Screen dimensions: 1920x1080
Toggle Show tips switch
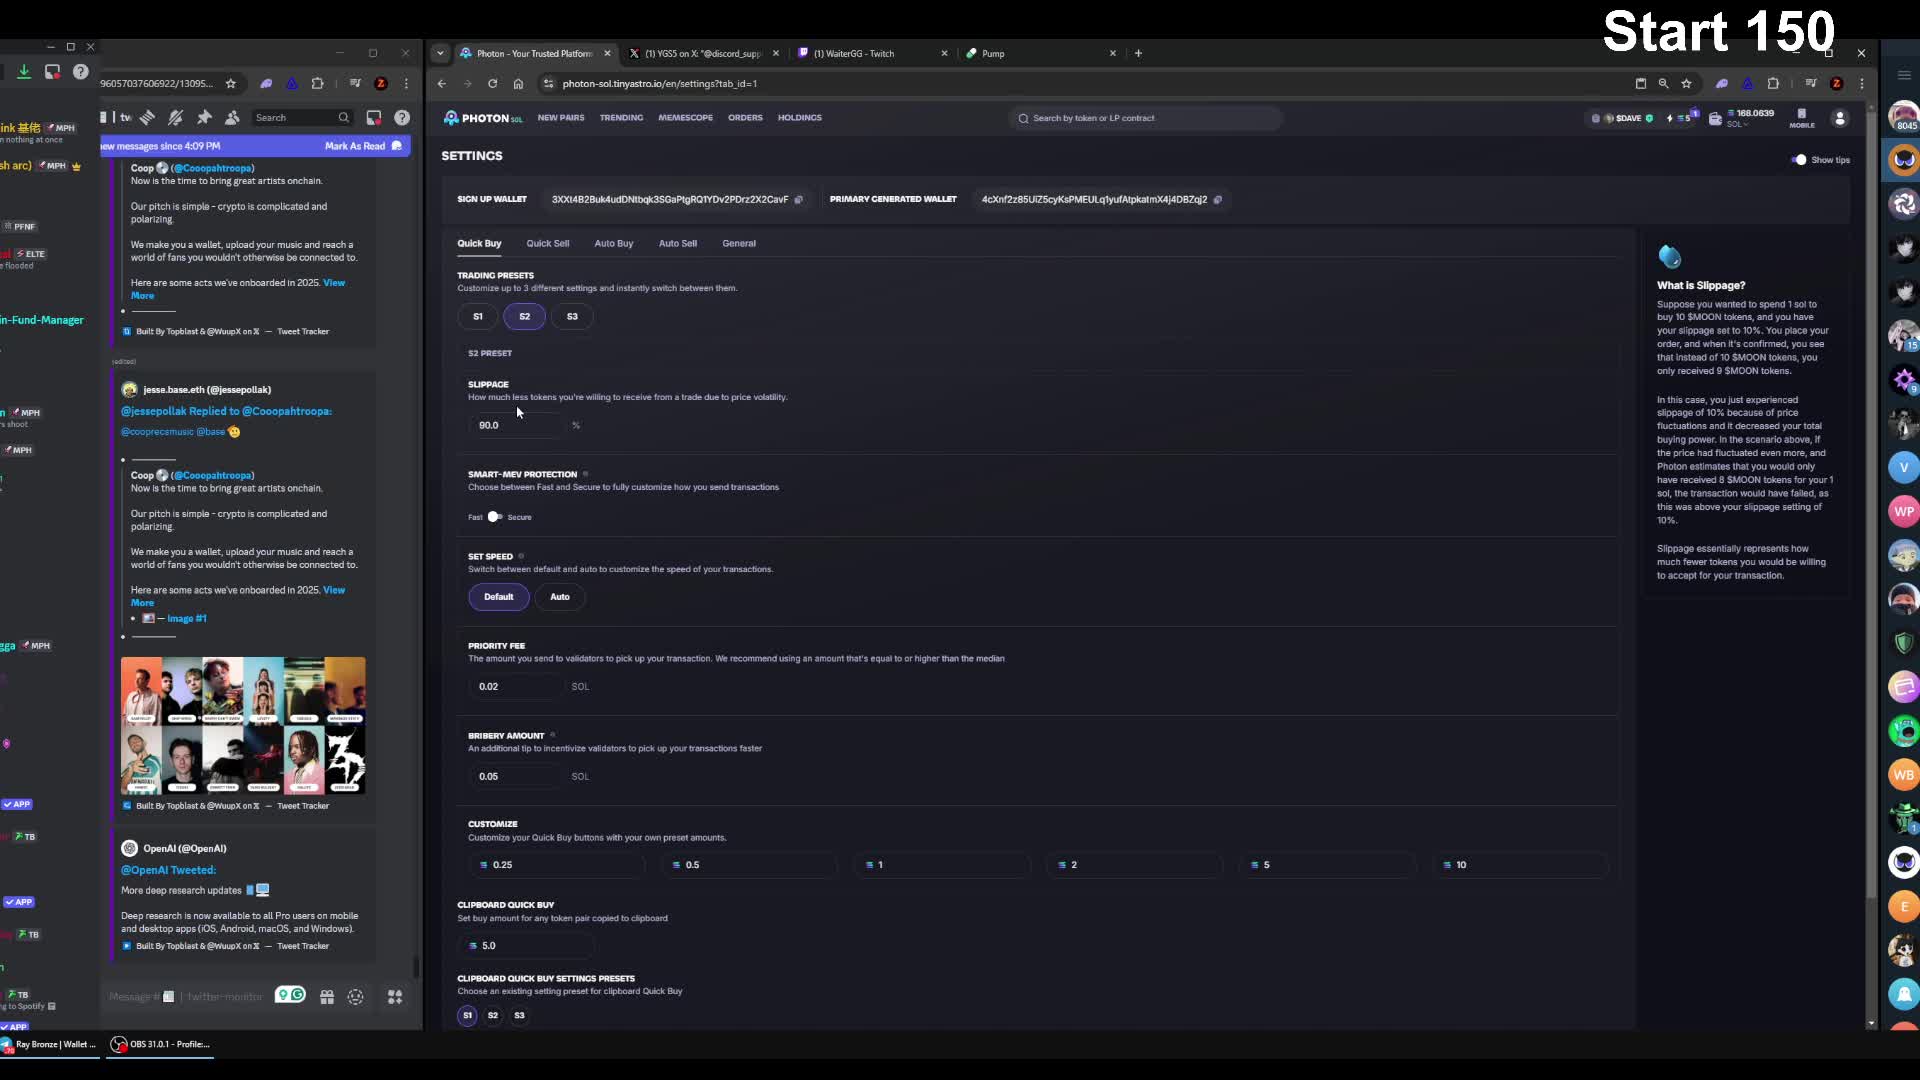click(1799, 160)
